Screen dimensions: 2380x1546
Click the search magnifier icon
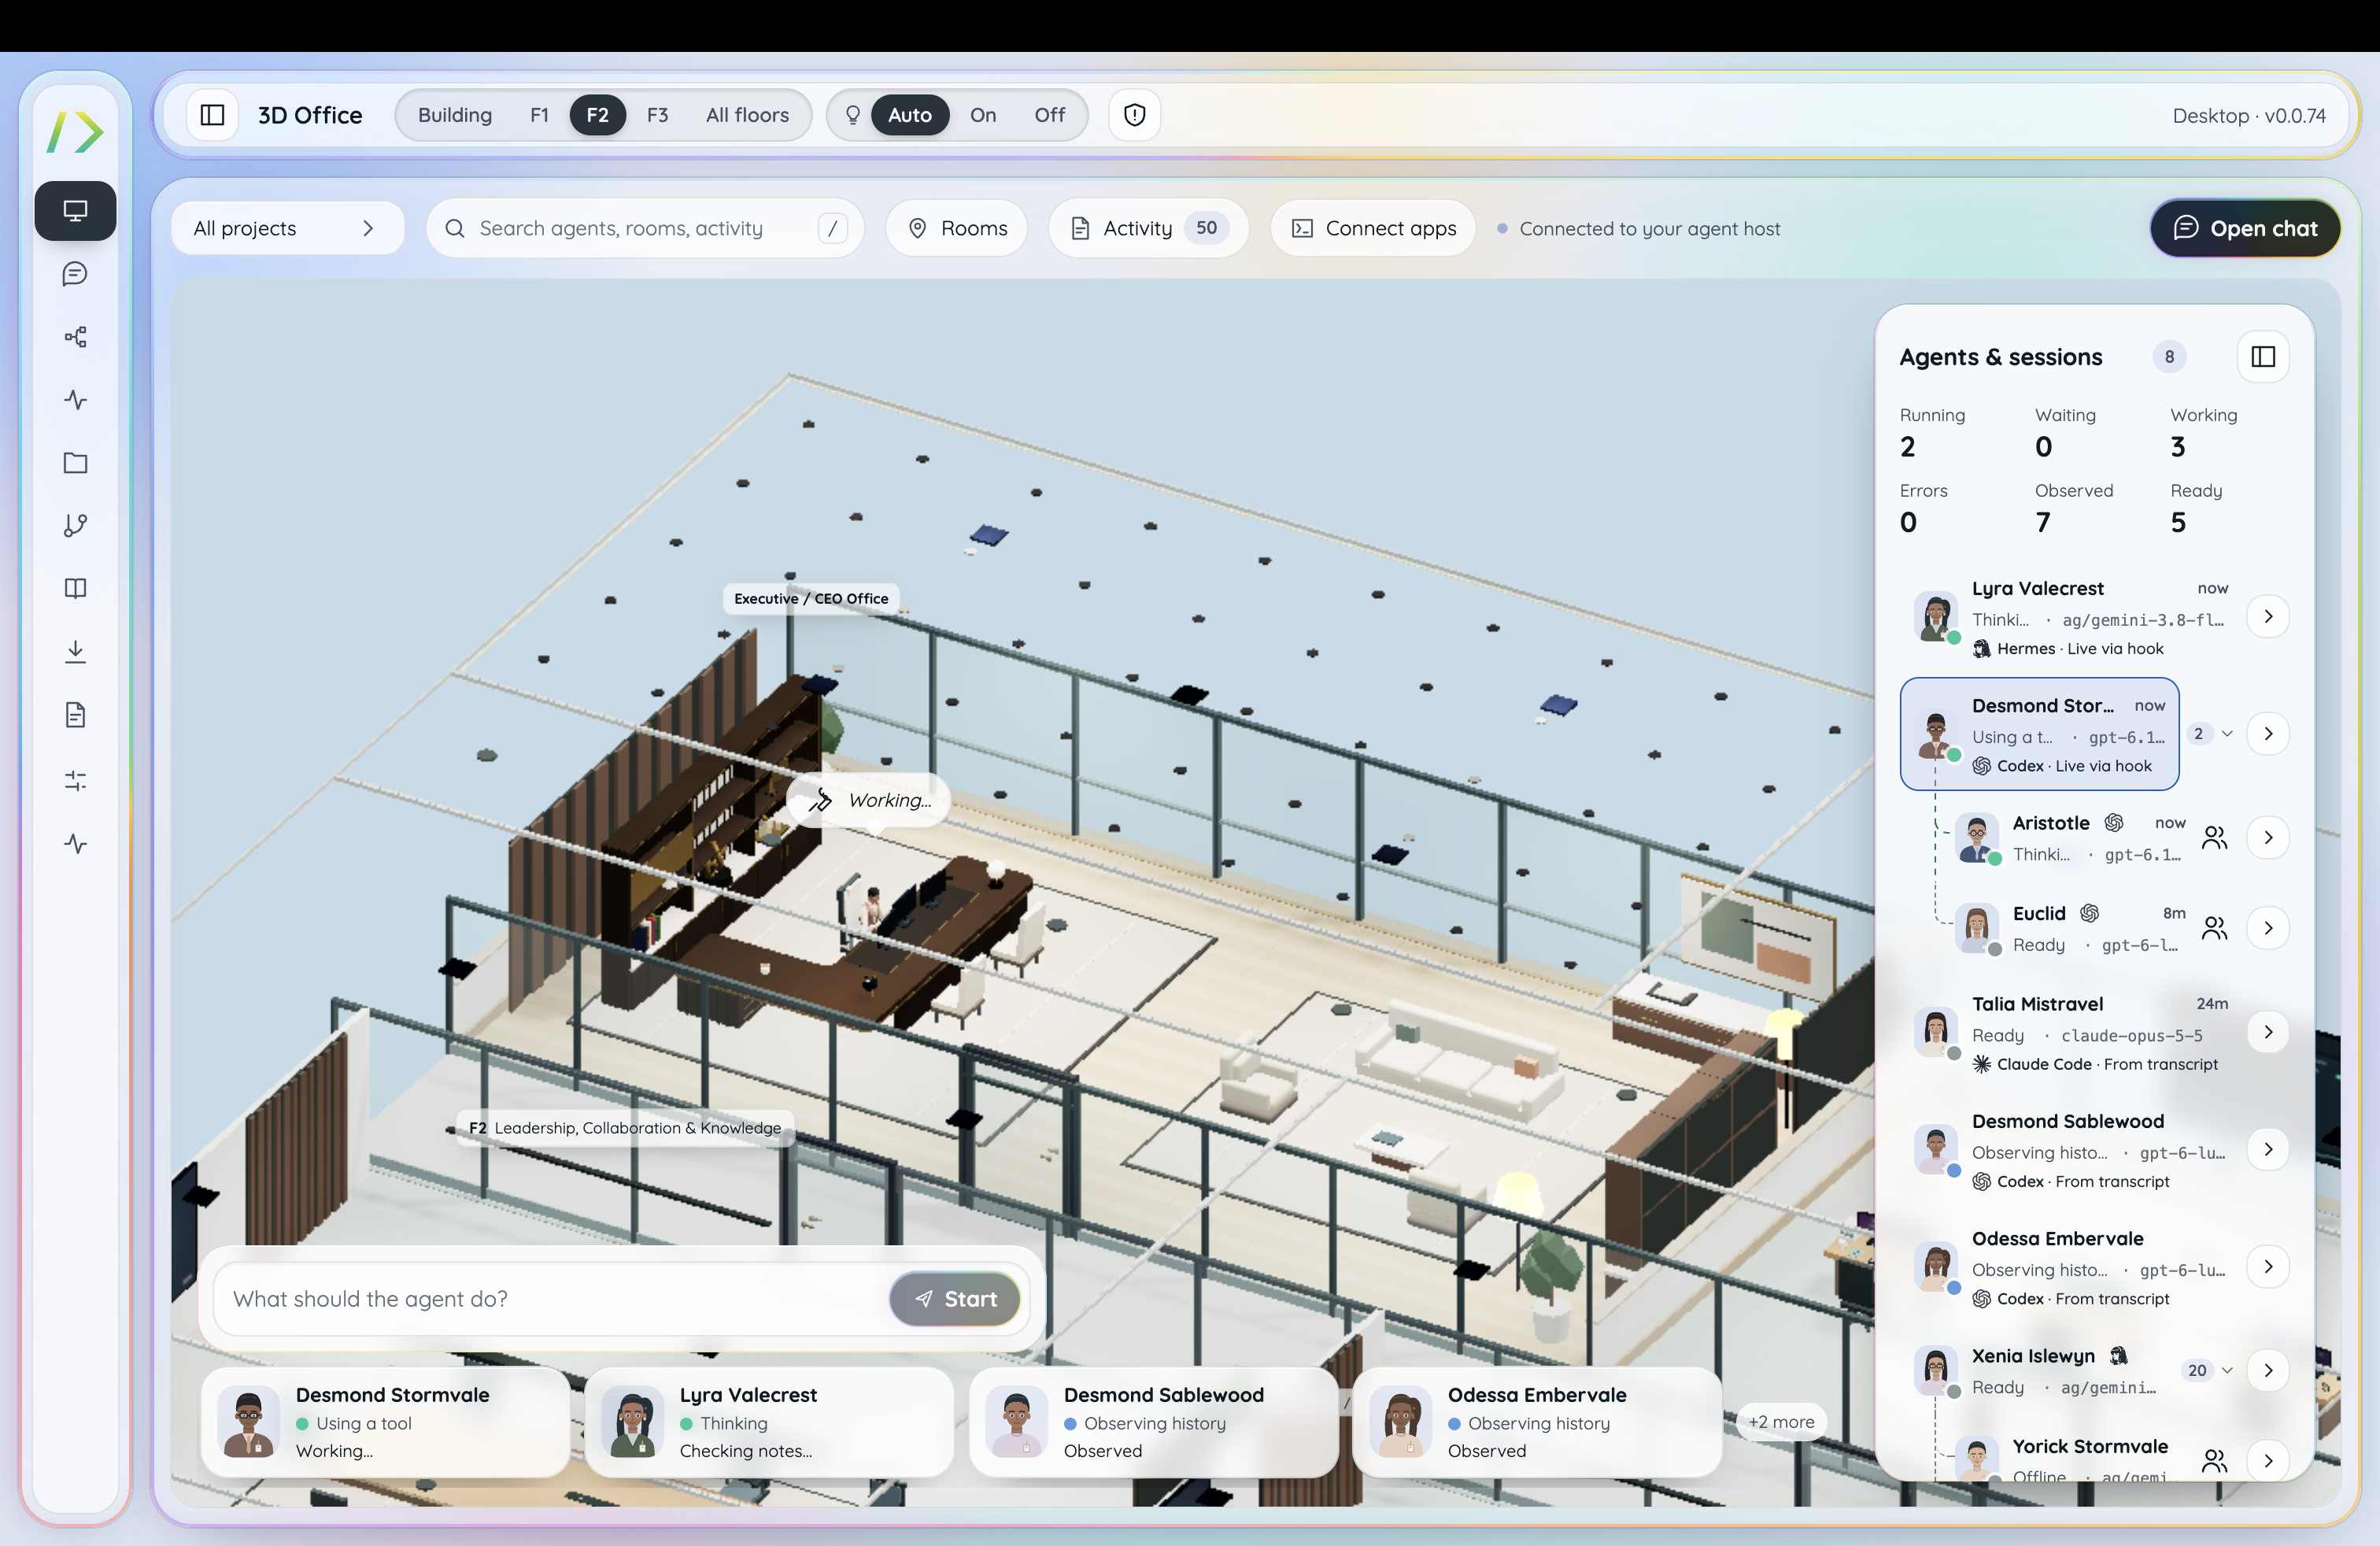tap(455, 229)
